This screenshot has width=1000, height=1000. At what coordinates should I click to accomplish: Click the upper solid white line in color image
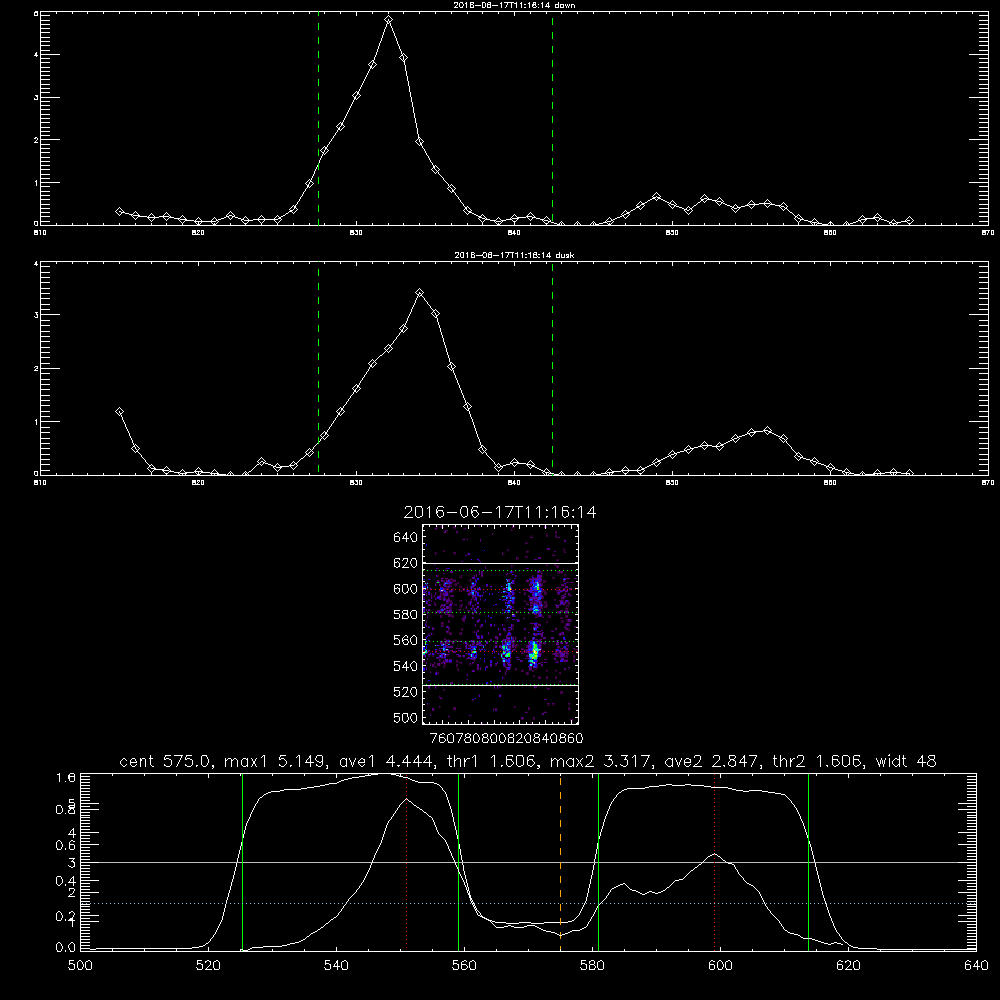[x=500, y=563]
